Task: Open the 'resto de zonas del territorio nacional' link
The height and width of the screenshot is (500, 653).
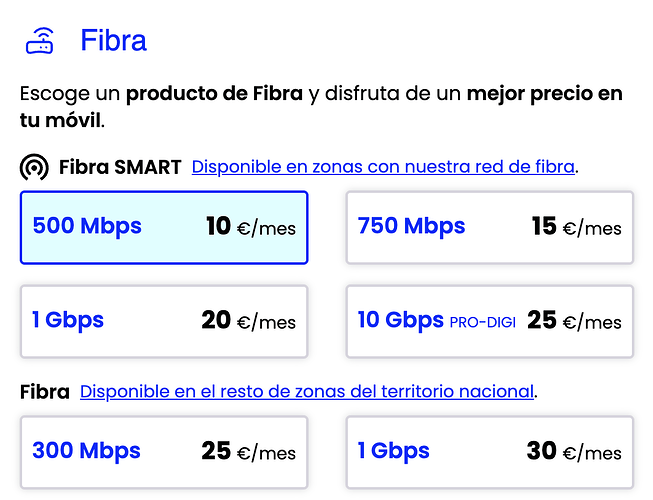Action: 307,391
